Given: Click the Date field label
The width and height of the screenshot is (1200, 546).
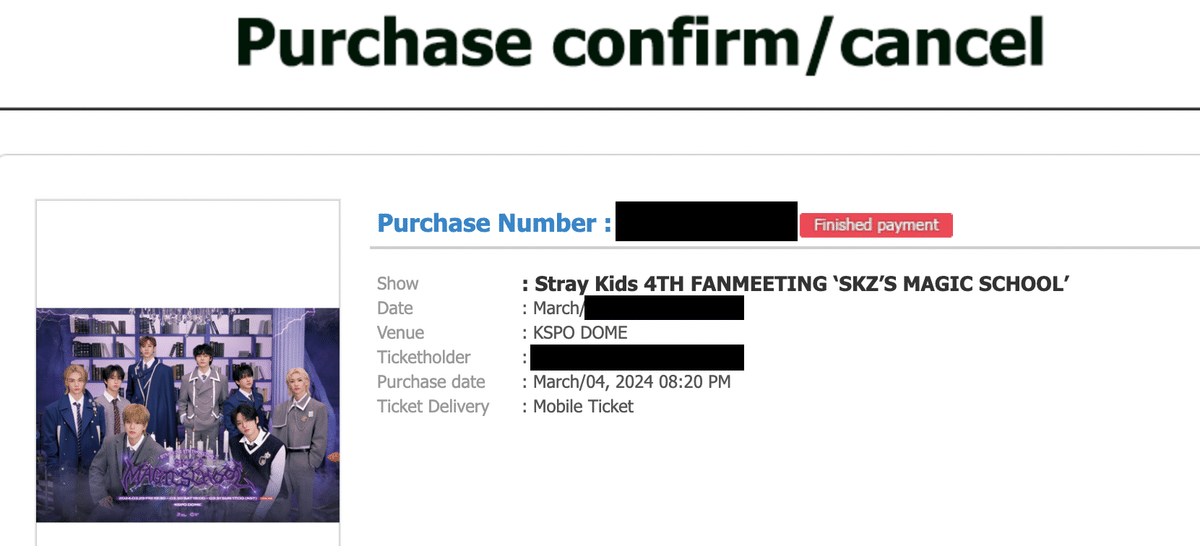Looking at the screenshot, I should pyautogui.click(x=395, y=308).
